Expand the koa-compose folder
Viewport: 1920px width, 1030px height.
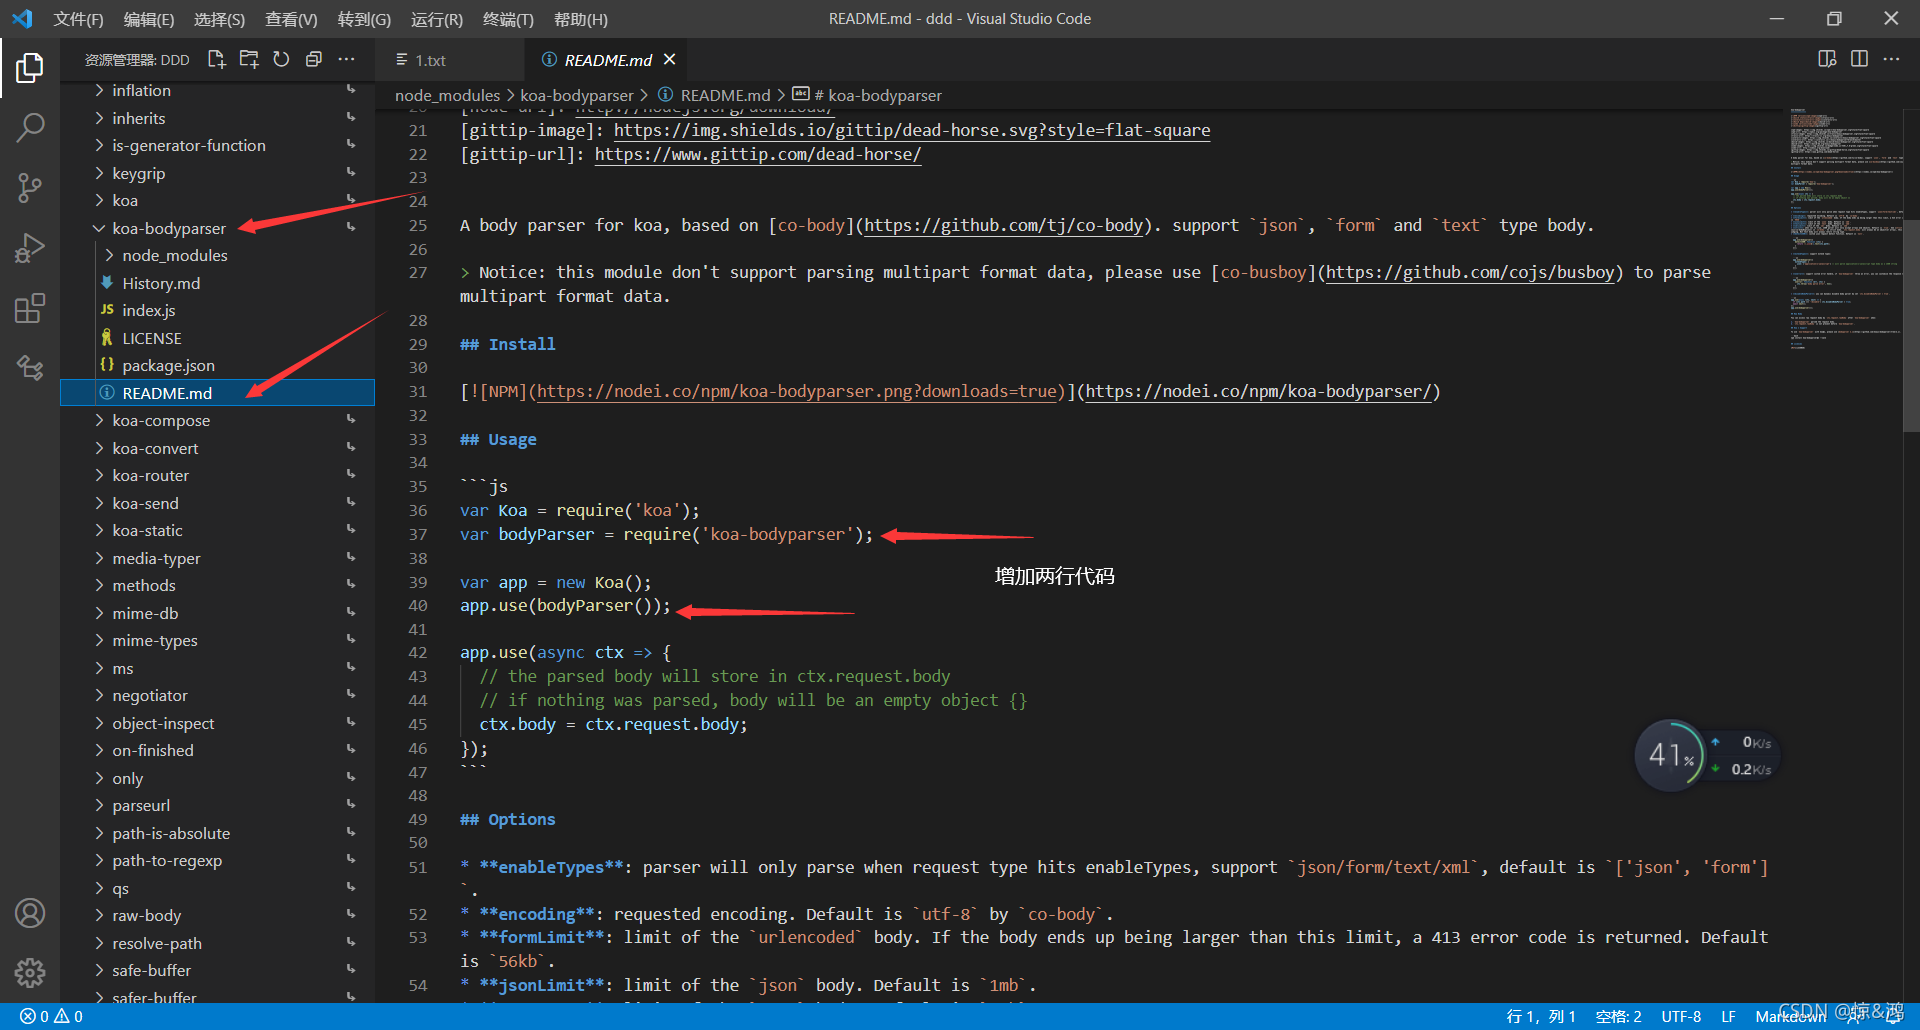(x=218, y=420)
